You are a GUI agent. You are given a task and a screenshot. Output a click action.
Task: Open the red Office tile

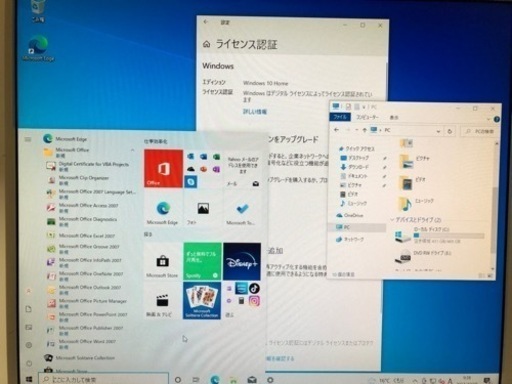[x=163, y=168]
